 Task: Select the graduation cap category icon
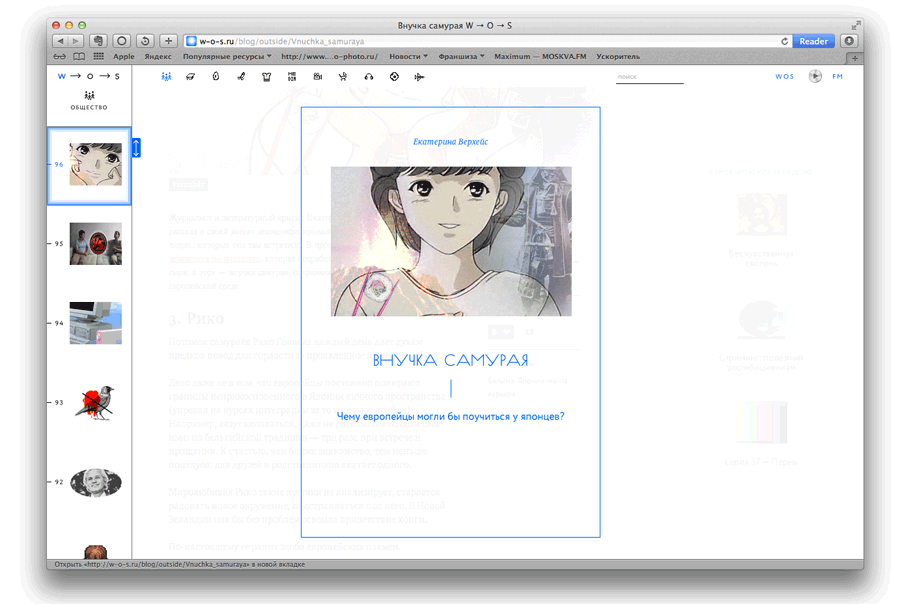(191, 76)
